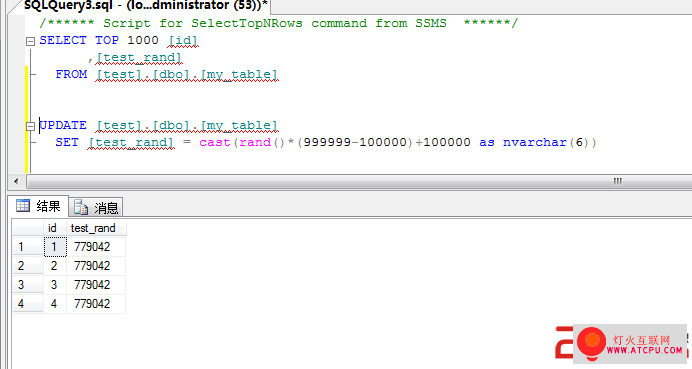Image resolution: width=692 pixels, height=369 pixels.
Task: Click test_rand value 779042 in row 3
Action: [x=96, y=285]
